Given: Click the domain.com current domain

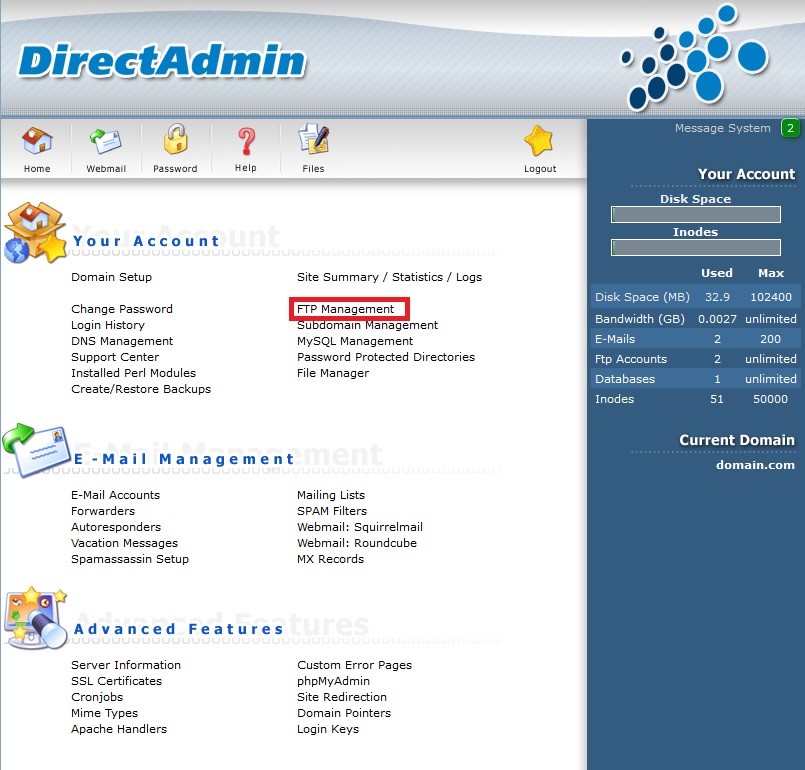Looking at the screenshot, I should click(755, 465).
